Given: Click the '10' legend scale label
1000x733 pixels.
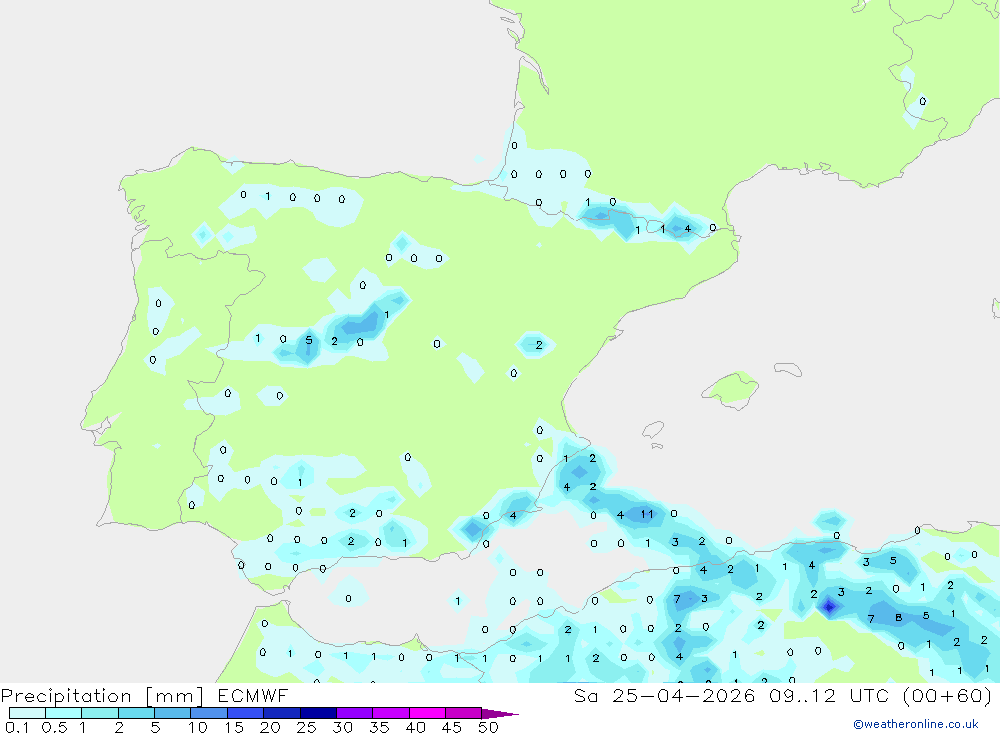Looking at the screenshot, I should pos(198,727).
